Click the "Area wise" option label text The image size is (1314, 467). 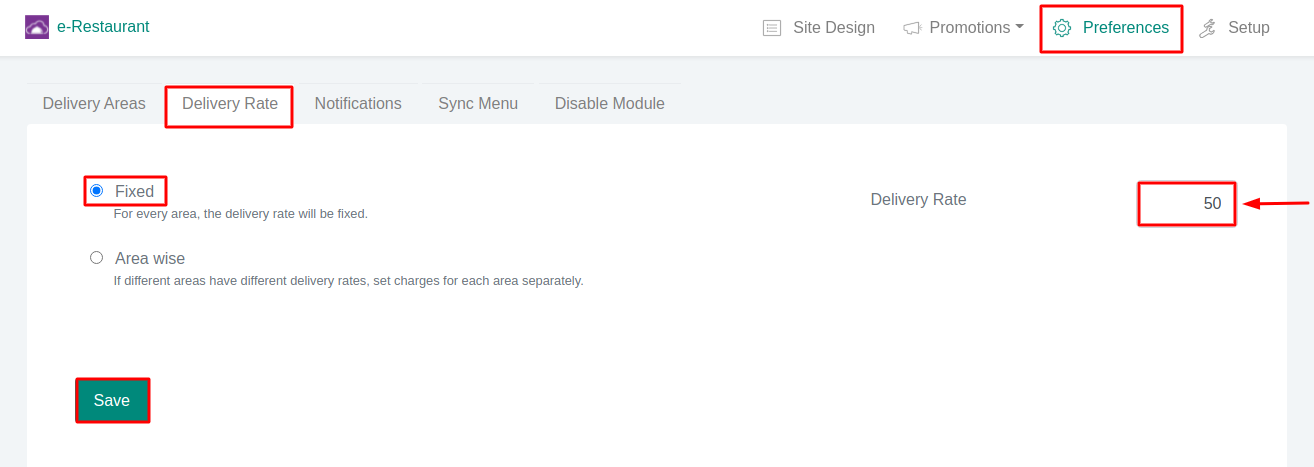[150, 258]
